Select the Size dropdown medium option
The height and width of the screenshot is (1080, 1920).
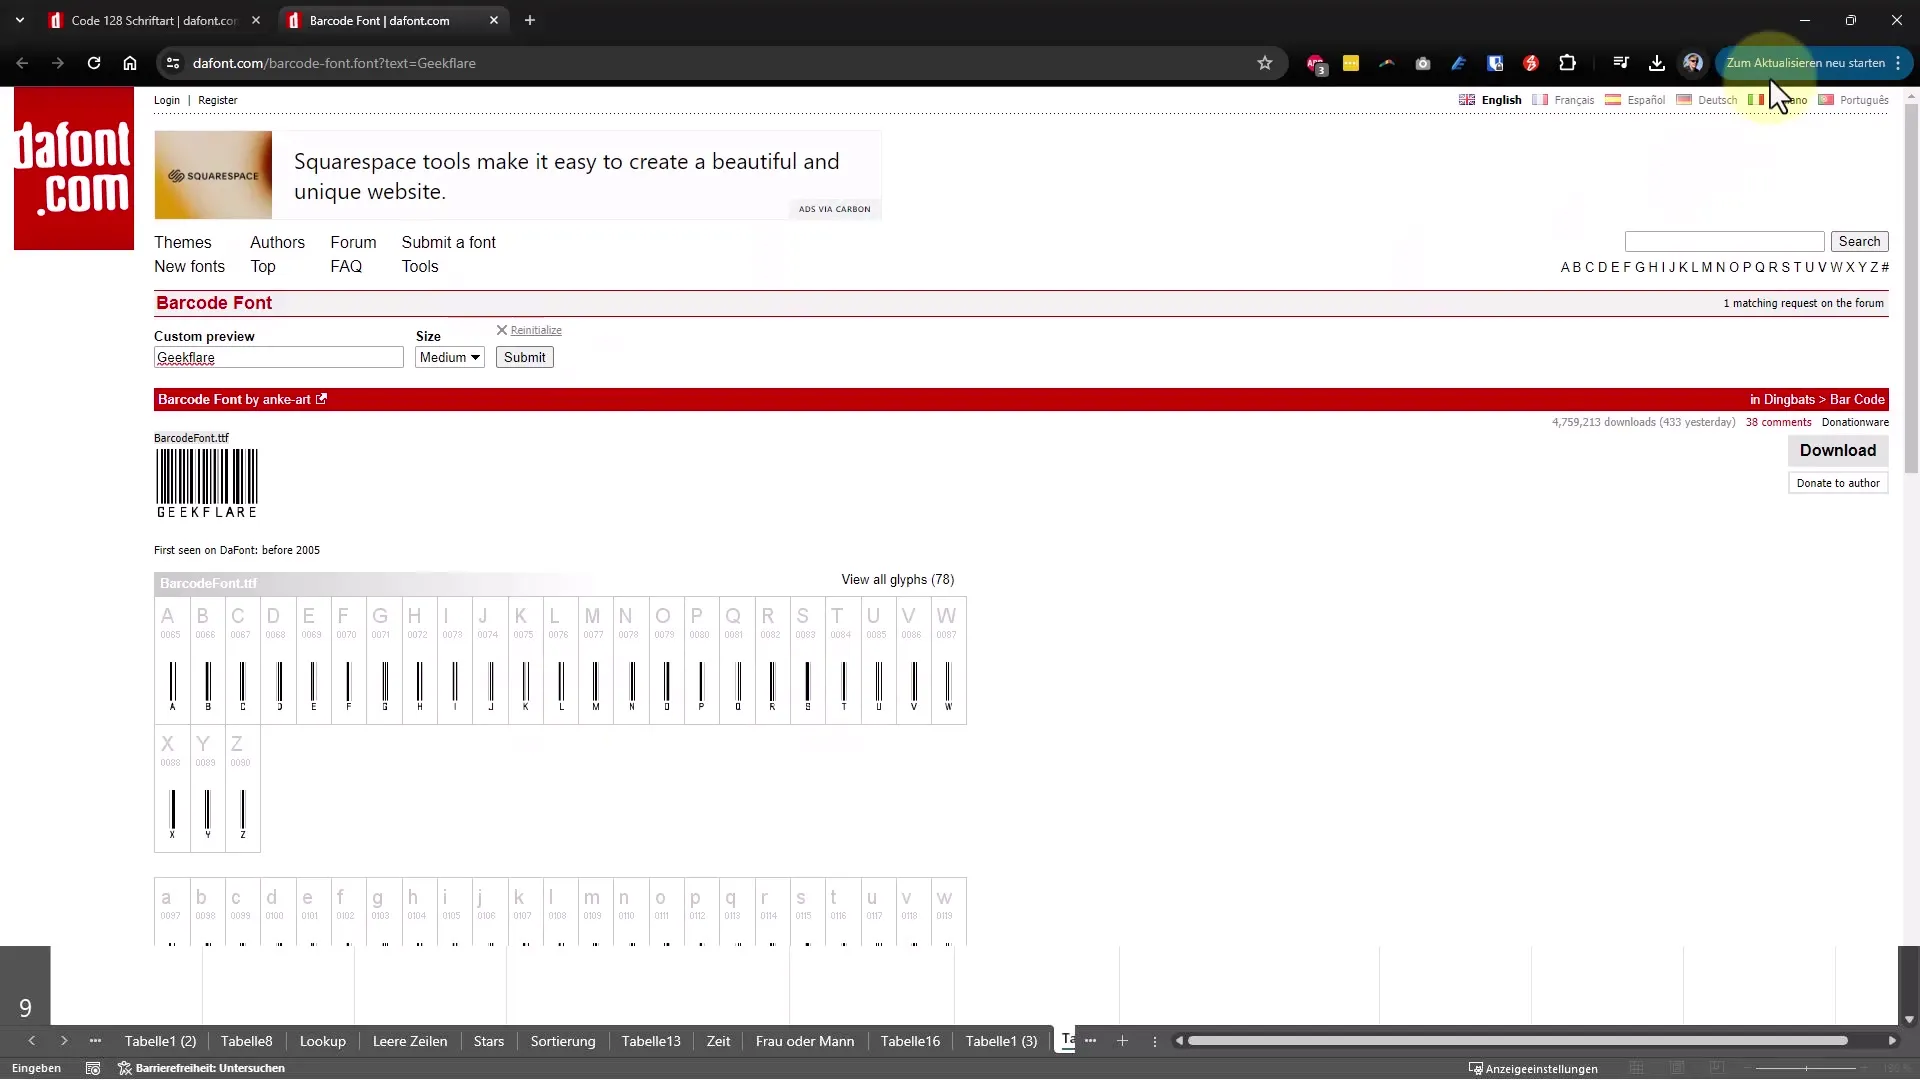coord(447,357)
